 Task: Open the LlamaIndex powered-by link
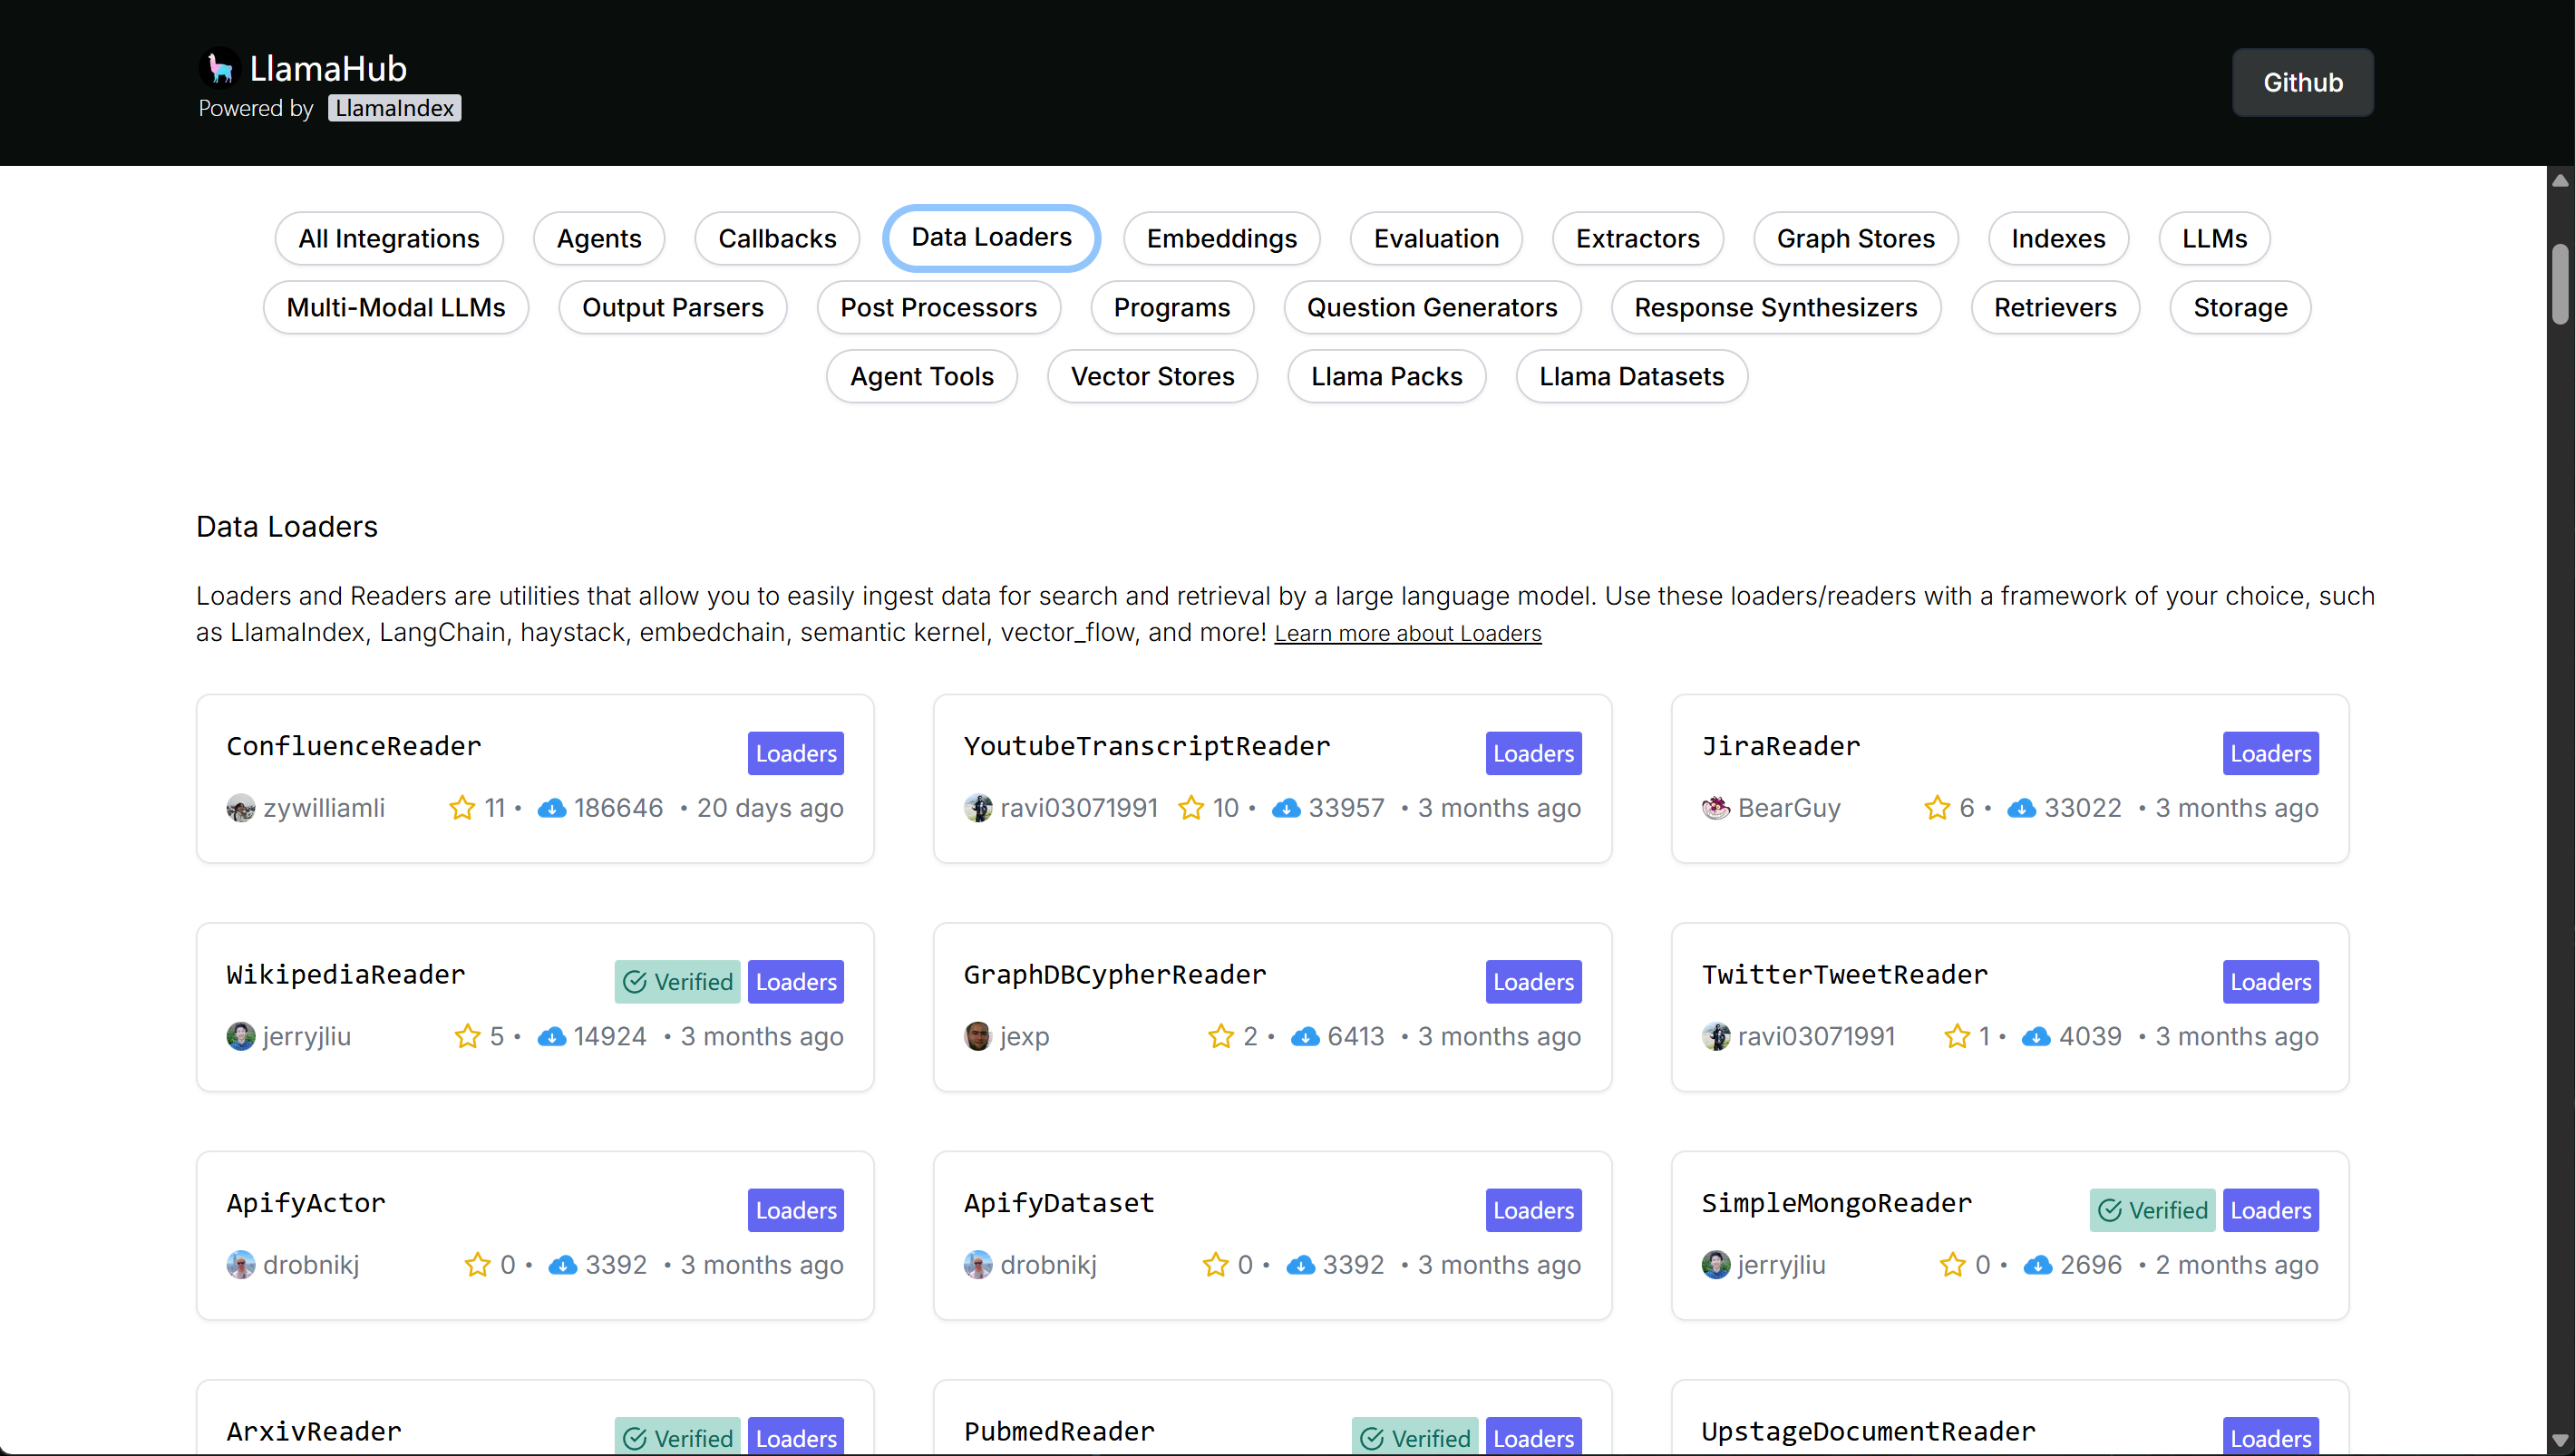point(394,108)
